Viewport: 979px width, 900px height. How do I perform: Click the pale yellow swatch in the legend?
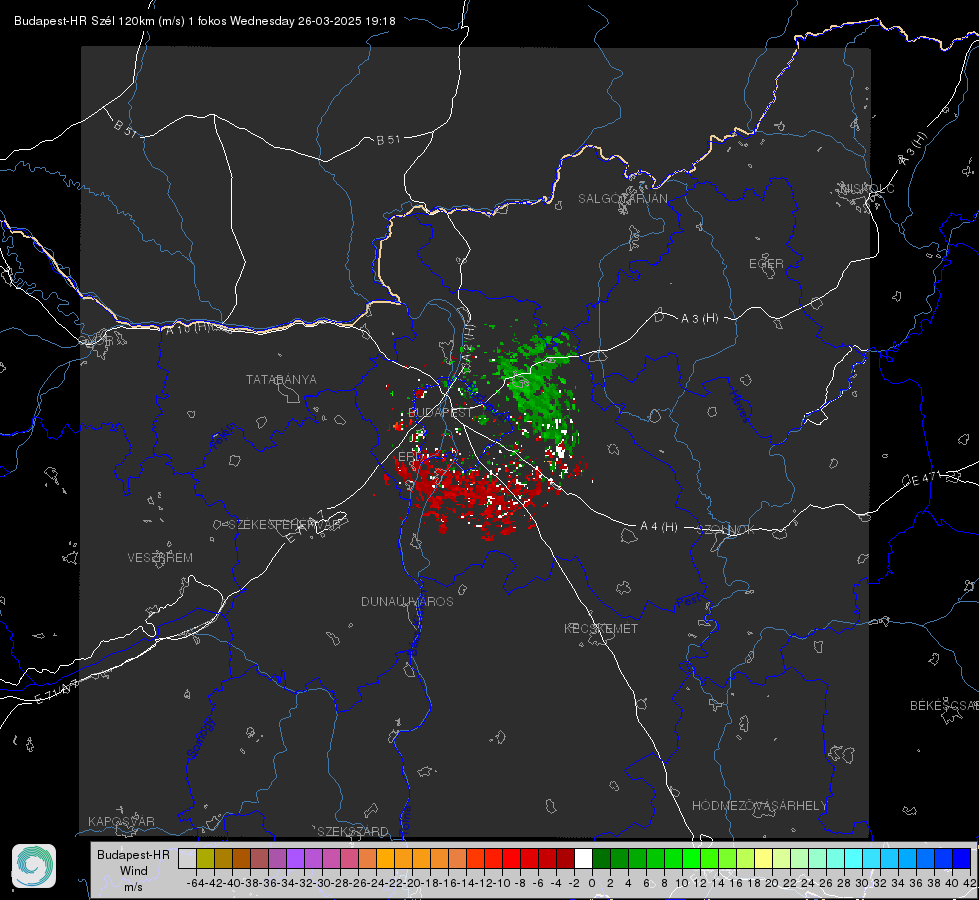(764, 859)
